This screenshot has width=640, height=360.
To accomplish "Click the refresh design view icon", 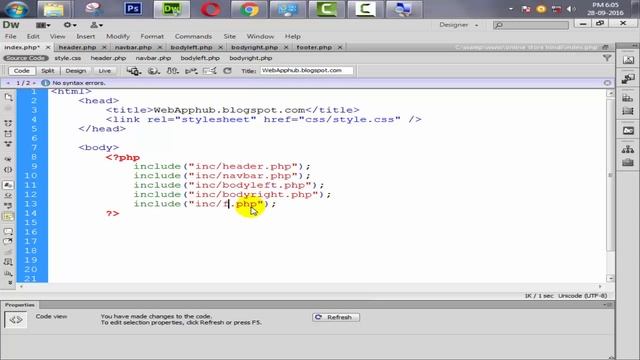I will click(227, 71).
